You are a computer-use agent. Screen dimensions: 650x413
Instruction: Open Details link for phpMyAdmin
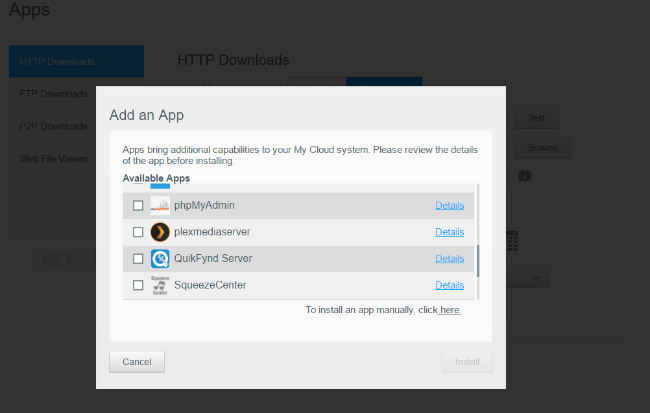coord(449,205)
